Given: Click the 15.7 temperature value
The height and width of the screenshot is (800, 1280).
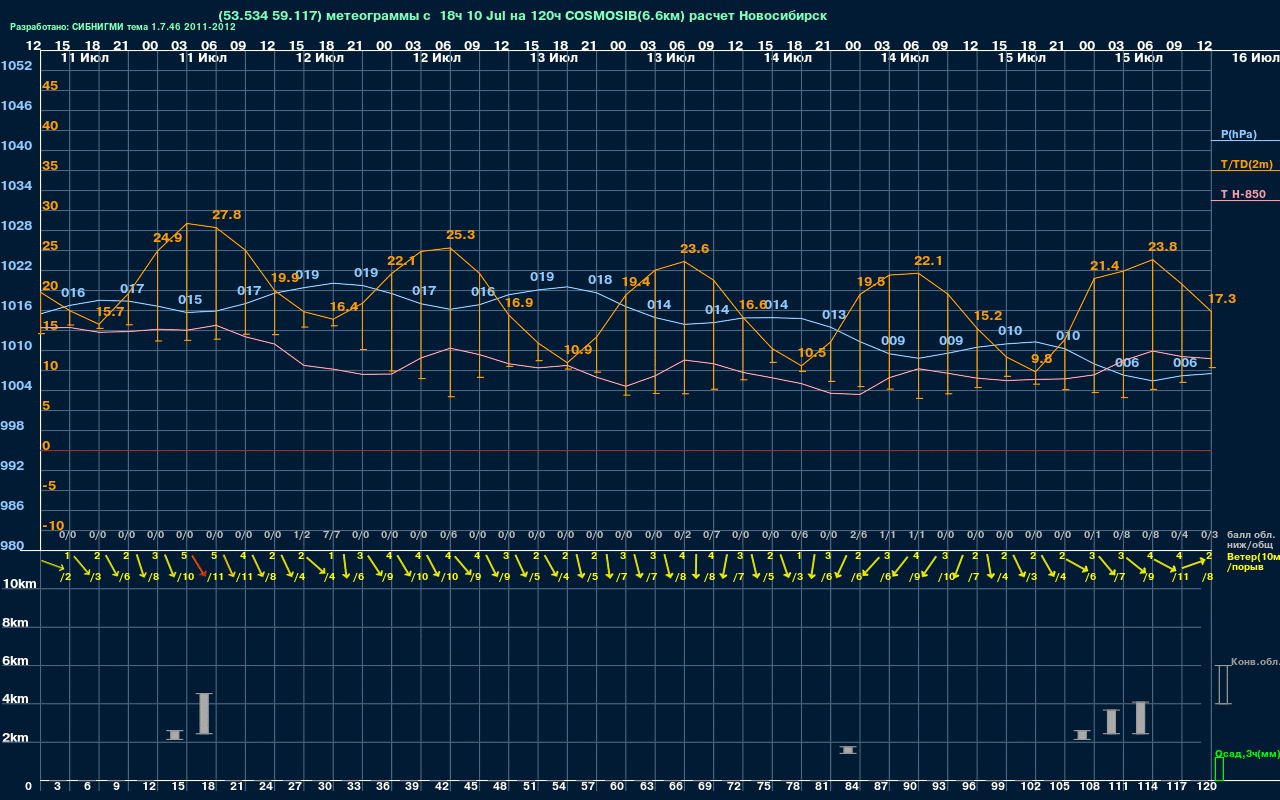Looking at the screenshot, I should pyautogui.click(x=110, y=312).
